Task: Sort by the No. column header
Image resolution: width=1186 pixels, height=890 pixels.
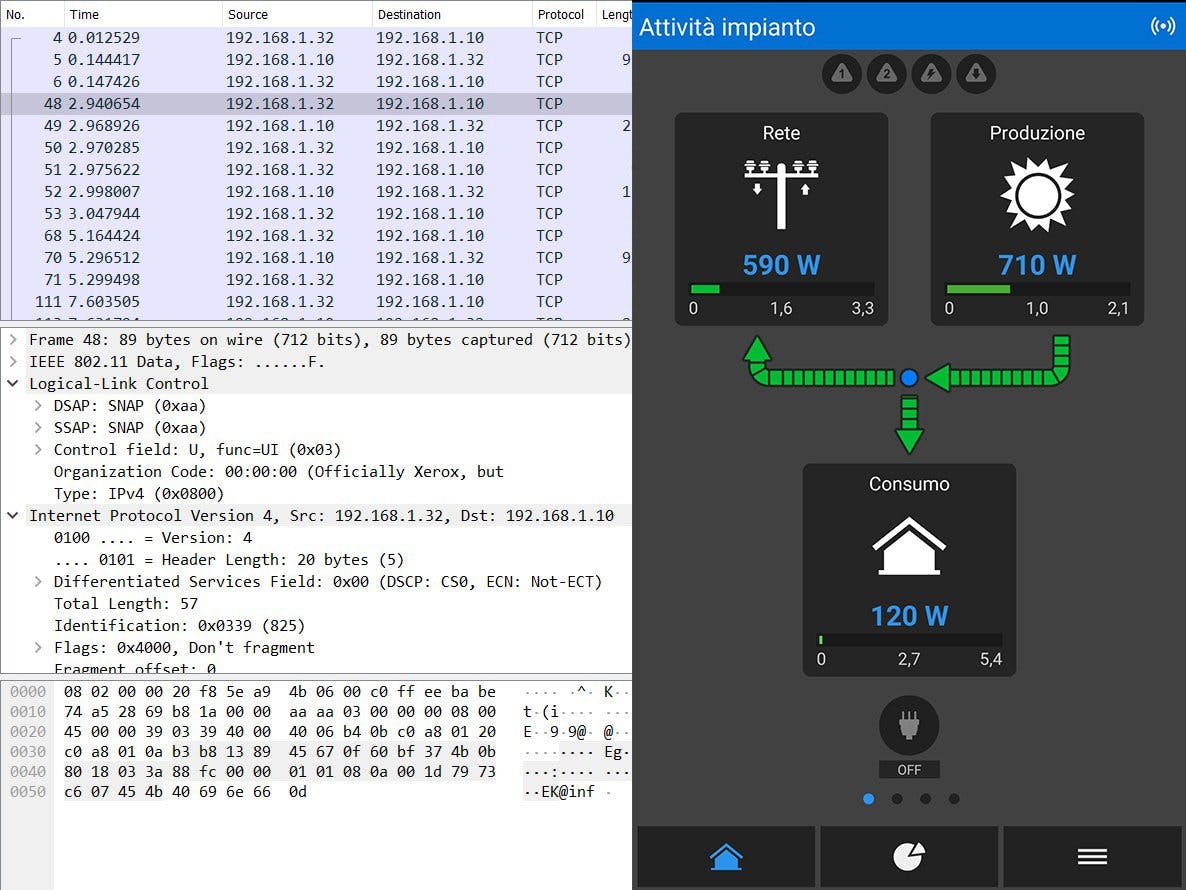Action: point(32,14)
